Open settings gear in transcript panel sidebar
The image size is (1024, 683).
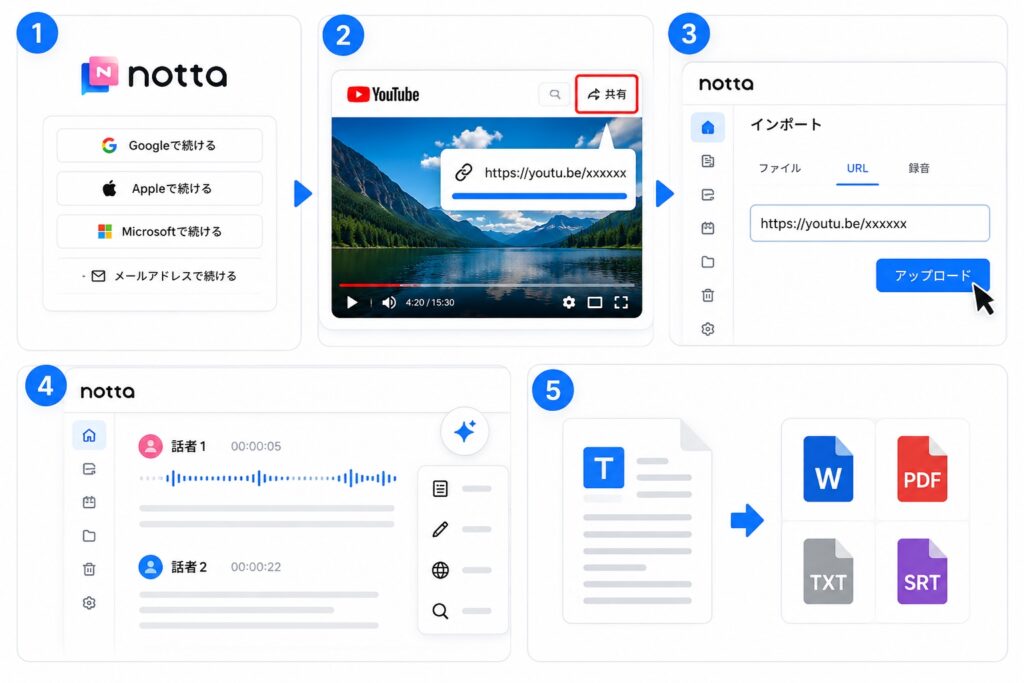(89, 603)
